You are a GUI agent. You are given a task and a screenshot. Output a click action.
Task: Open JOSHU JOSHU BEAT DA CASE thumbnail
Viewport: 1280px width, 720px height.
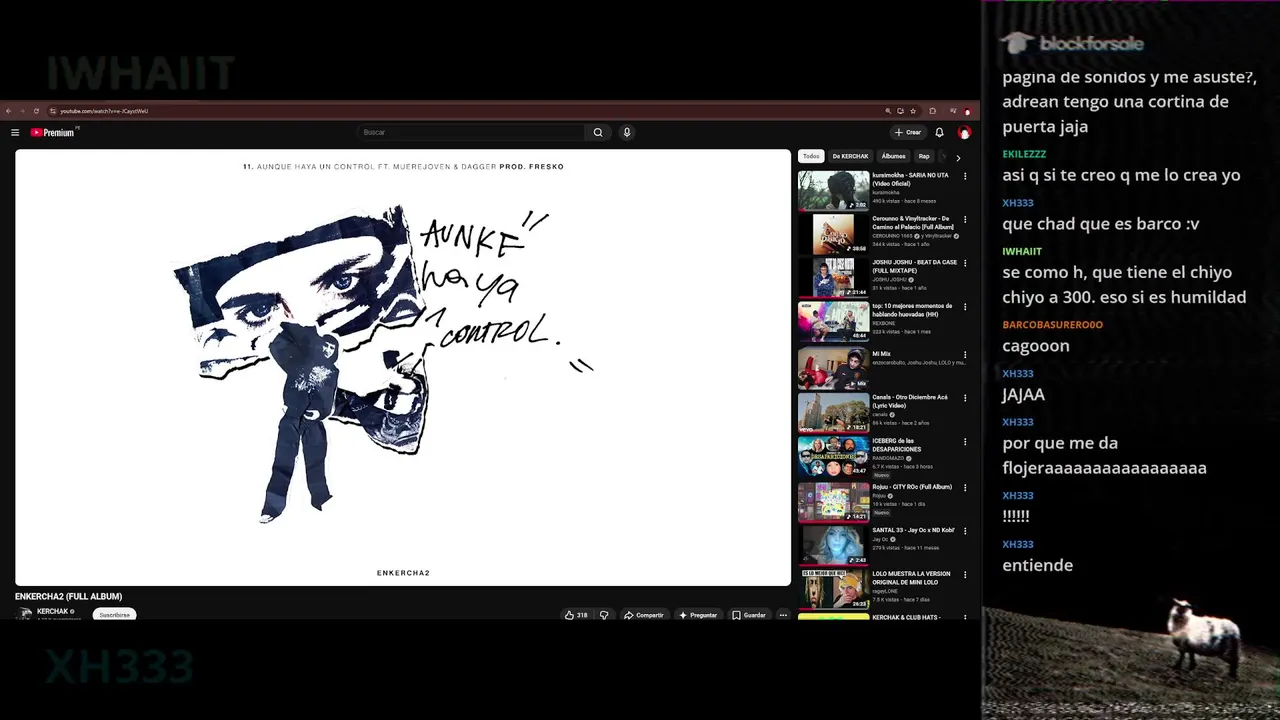click(833, 277)
